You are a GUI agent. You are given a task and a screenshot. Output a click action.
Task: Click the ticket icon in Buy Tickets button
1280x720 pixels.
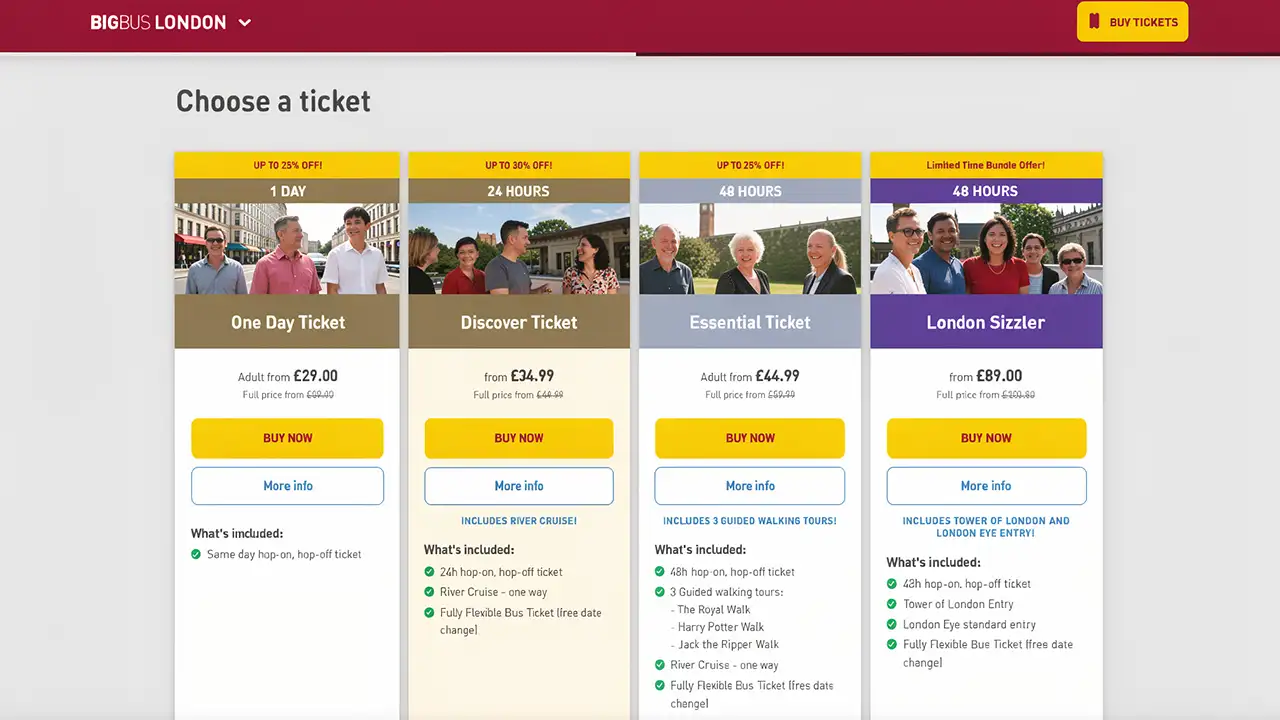pos(1094,22)
